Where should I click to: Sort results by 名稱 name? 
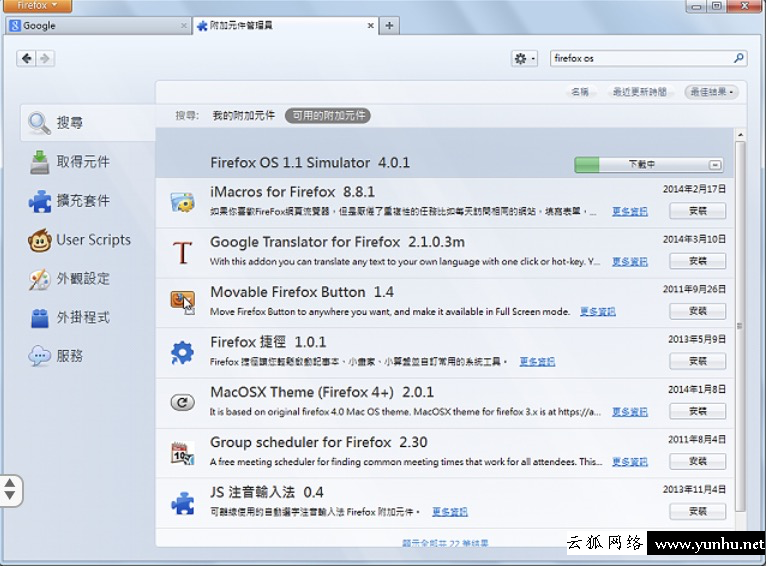[x=580, y=92]
